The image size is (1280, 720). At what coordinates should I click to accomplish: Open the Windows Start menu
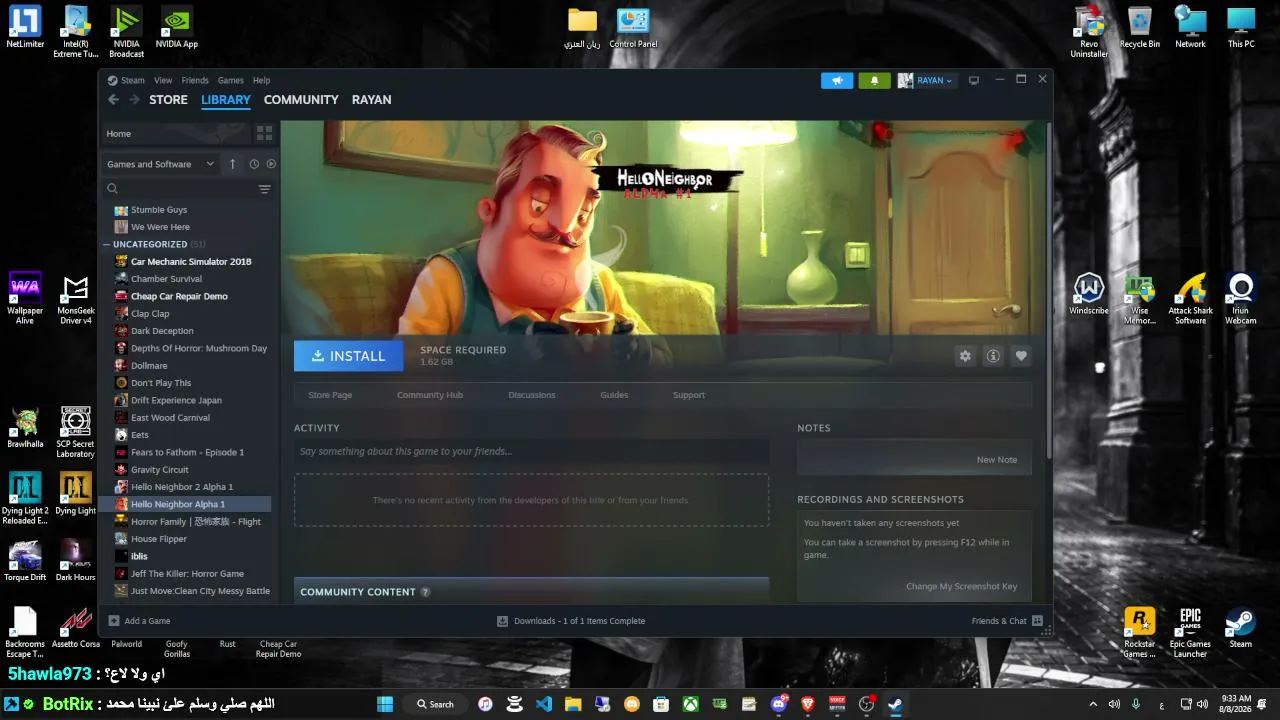(385, 704)
